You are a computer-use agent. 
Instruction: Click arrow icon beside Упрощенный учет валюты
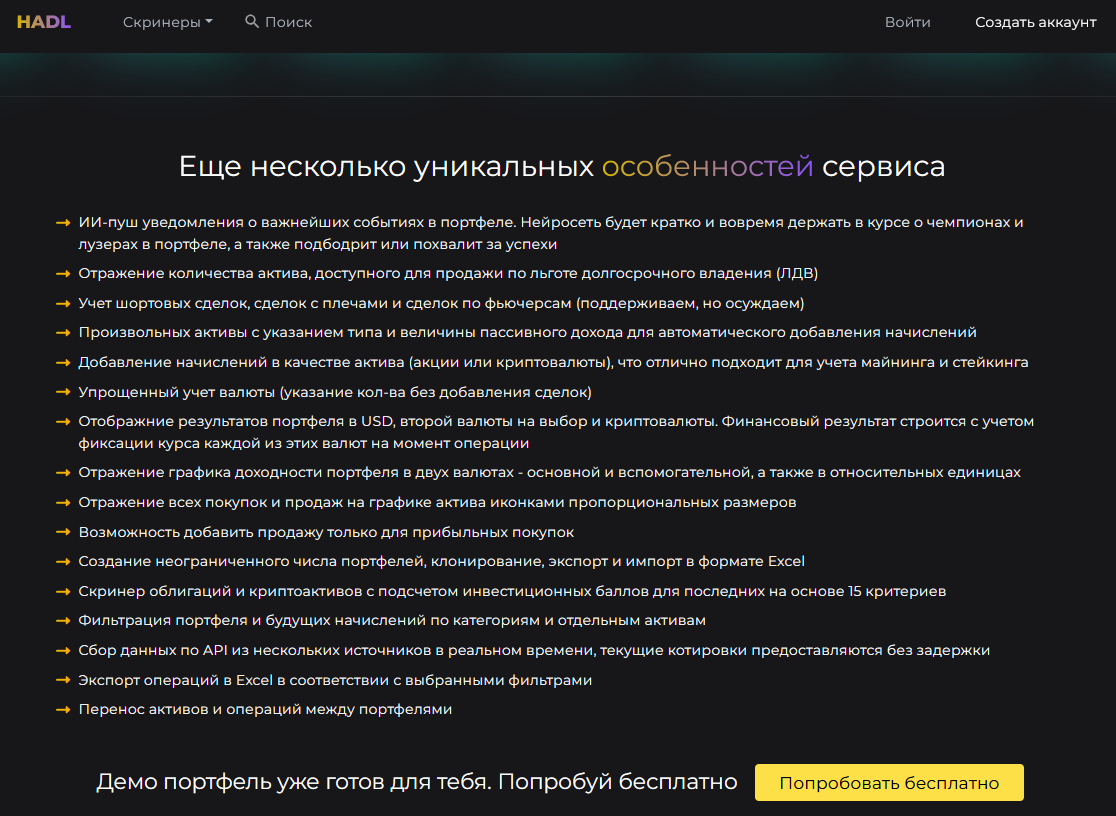point(63,392)
